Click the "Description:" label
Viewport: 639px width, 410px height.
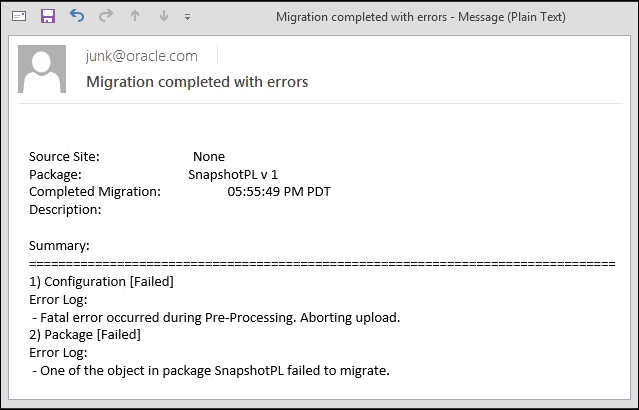click(65, 209)
